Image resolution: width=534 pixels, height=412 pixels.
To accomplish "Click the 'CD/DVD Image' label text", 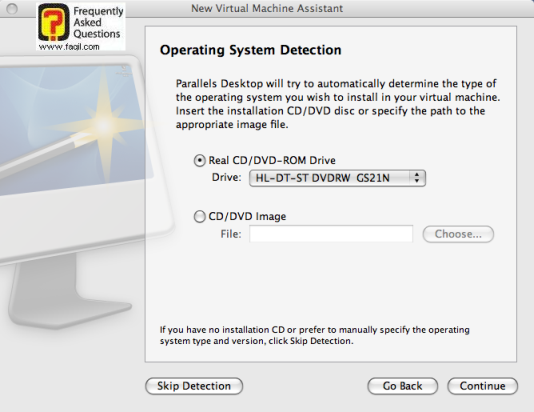I will point(247,217).
